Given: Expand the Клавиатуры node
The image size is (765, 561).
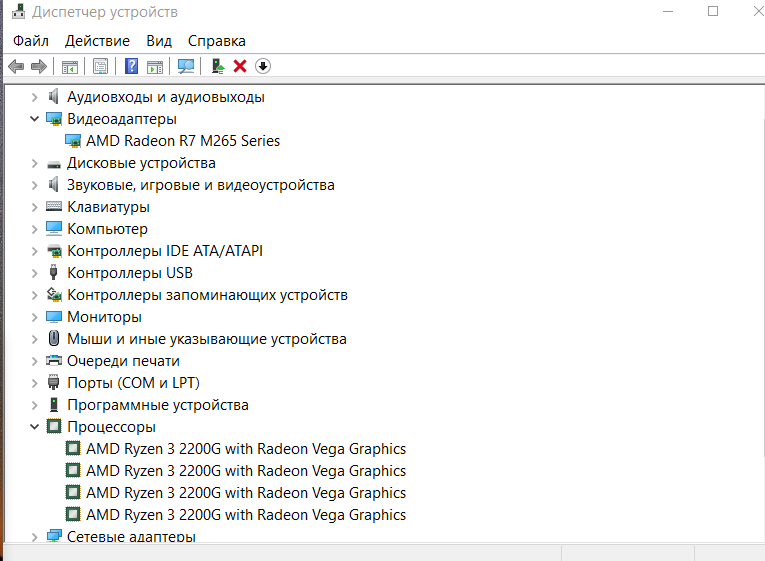Looking at the screenshot, I should 34,207.
